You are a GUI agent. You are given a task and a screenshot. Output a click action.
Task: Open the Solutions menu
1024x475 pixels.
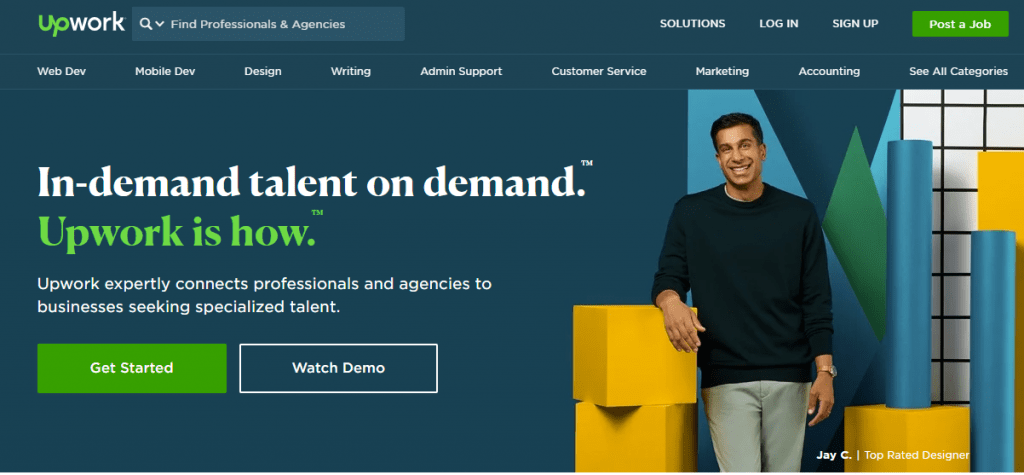pyautogui.click(x=692, y=24)
